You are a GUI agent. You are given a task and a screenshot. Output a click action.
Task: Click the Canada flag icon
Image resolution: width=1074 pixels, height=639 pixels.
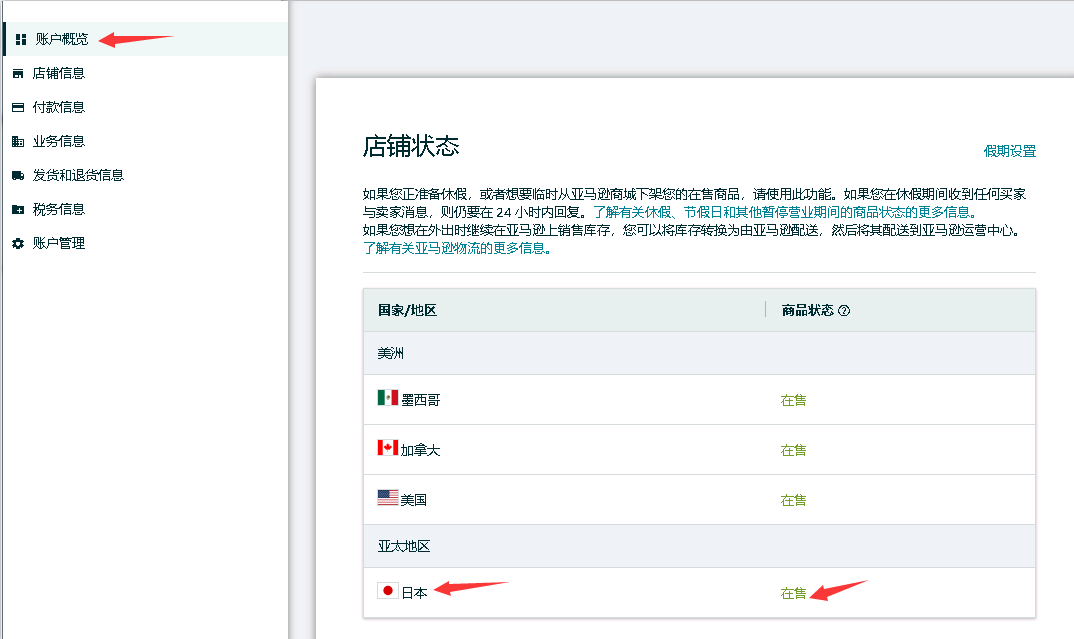pyautogui.click(x=389, y=449)
